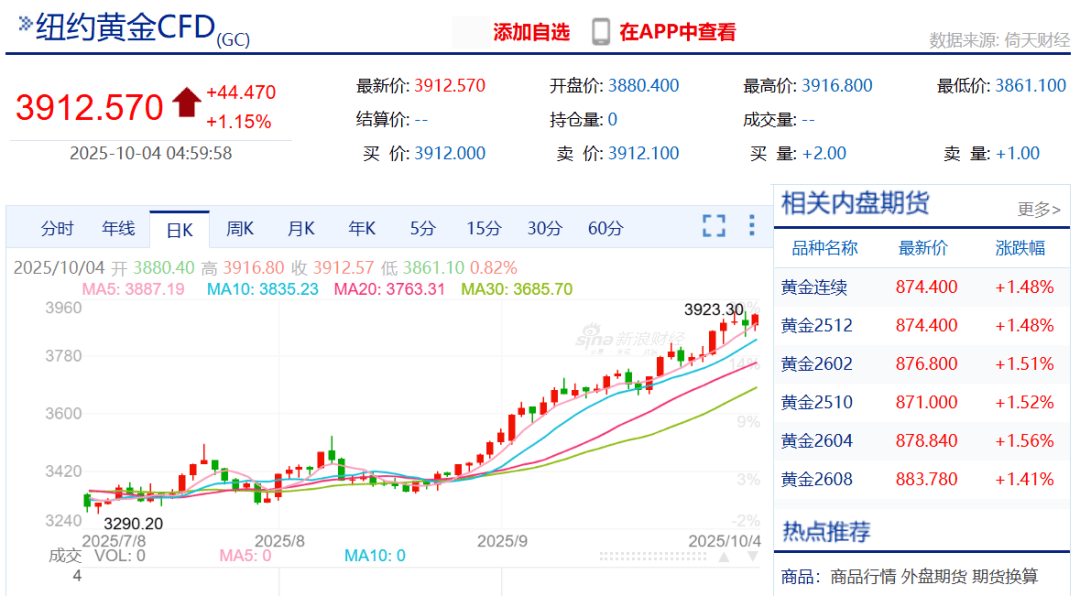Click the double-arrow icon before 纽约黄金CFD
The height and width of the screenshot is (596, 1080).
click(x=24, y=23)
